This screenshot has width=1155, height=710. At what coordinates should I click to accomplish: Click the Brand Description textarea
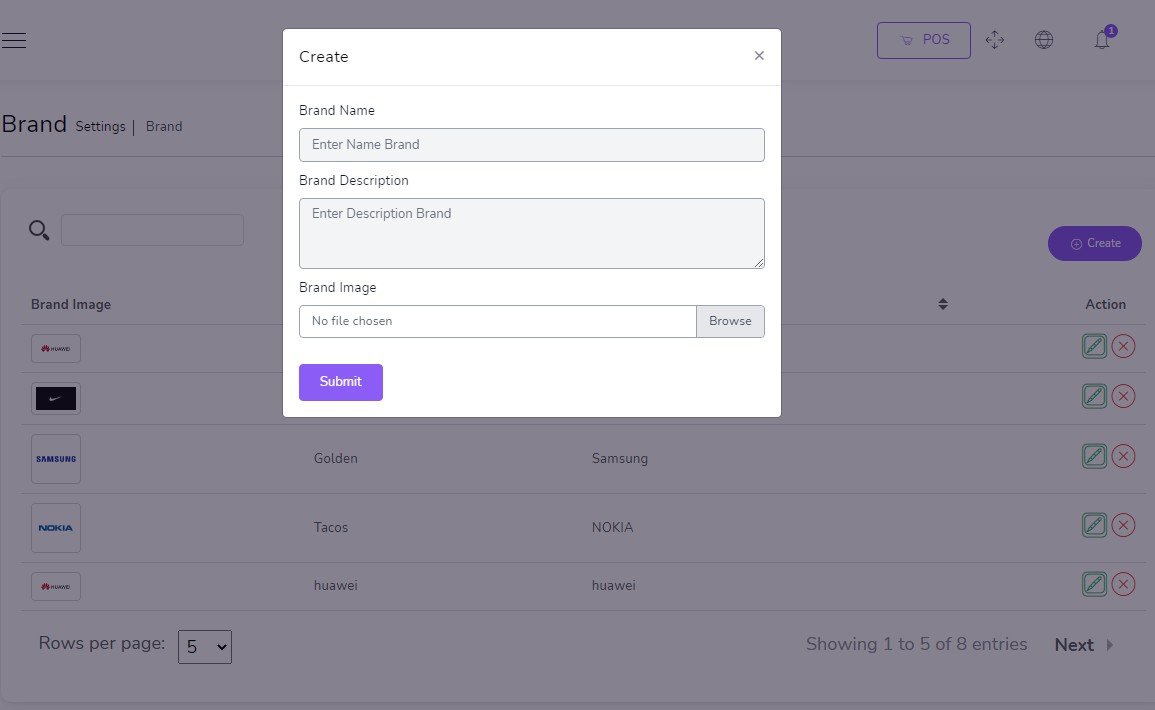tap(531, 233)
